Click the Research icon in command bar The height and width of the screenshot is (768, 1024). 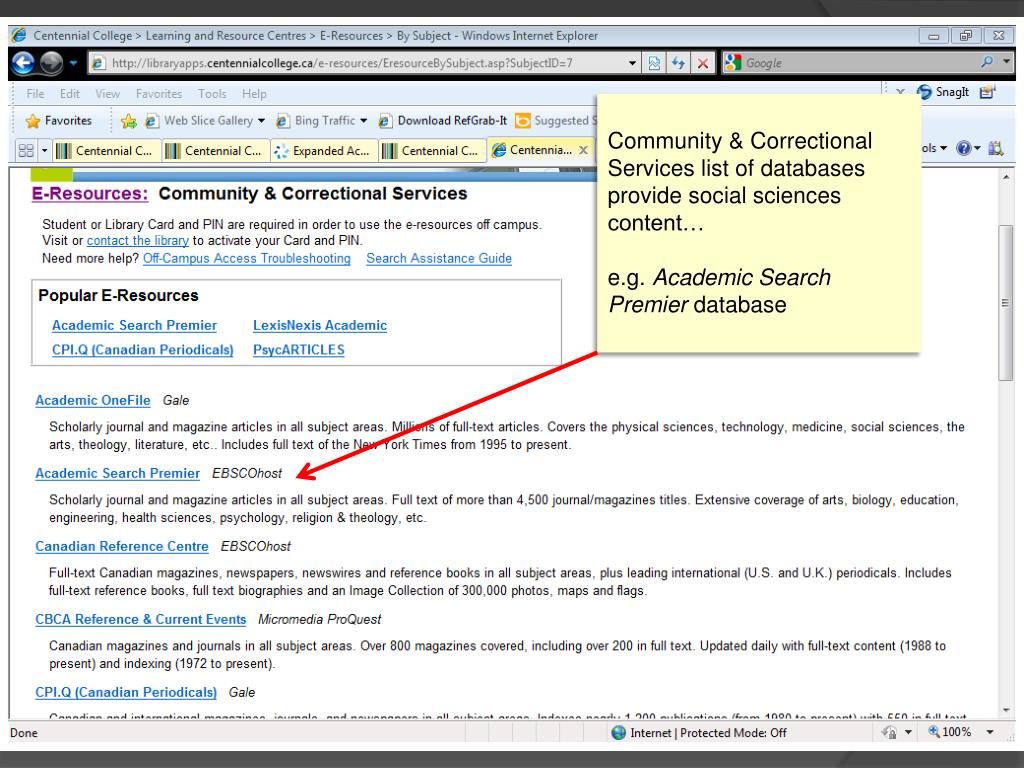pos(995,148)
